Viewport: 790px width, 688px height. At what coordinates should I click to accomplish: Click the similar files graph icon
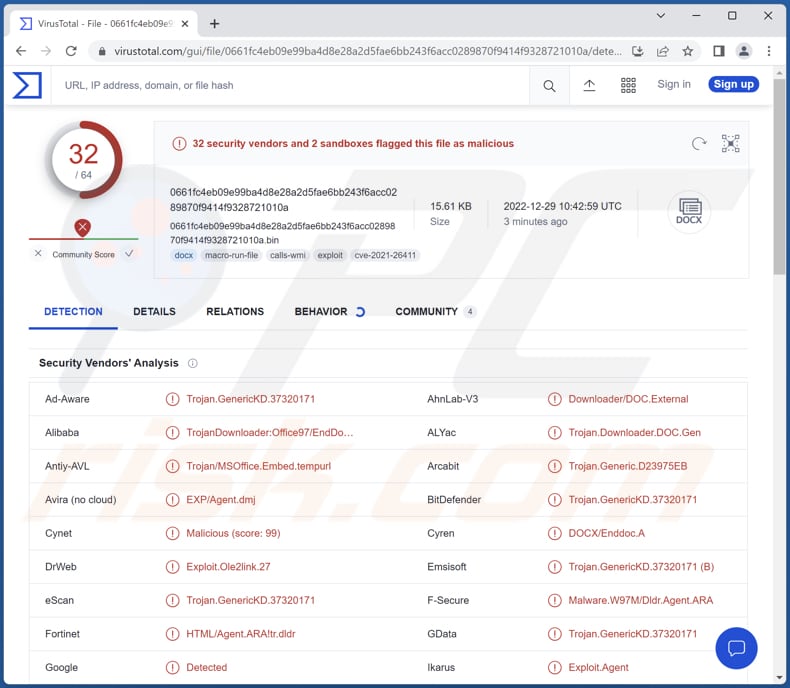pos(731,144)
